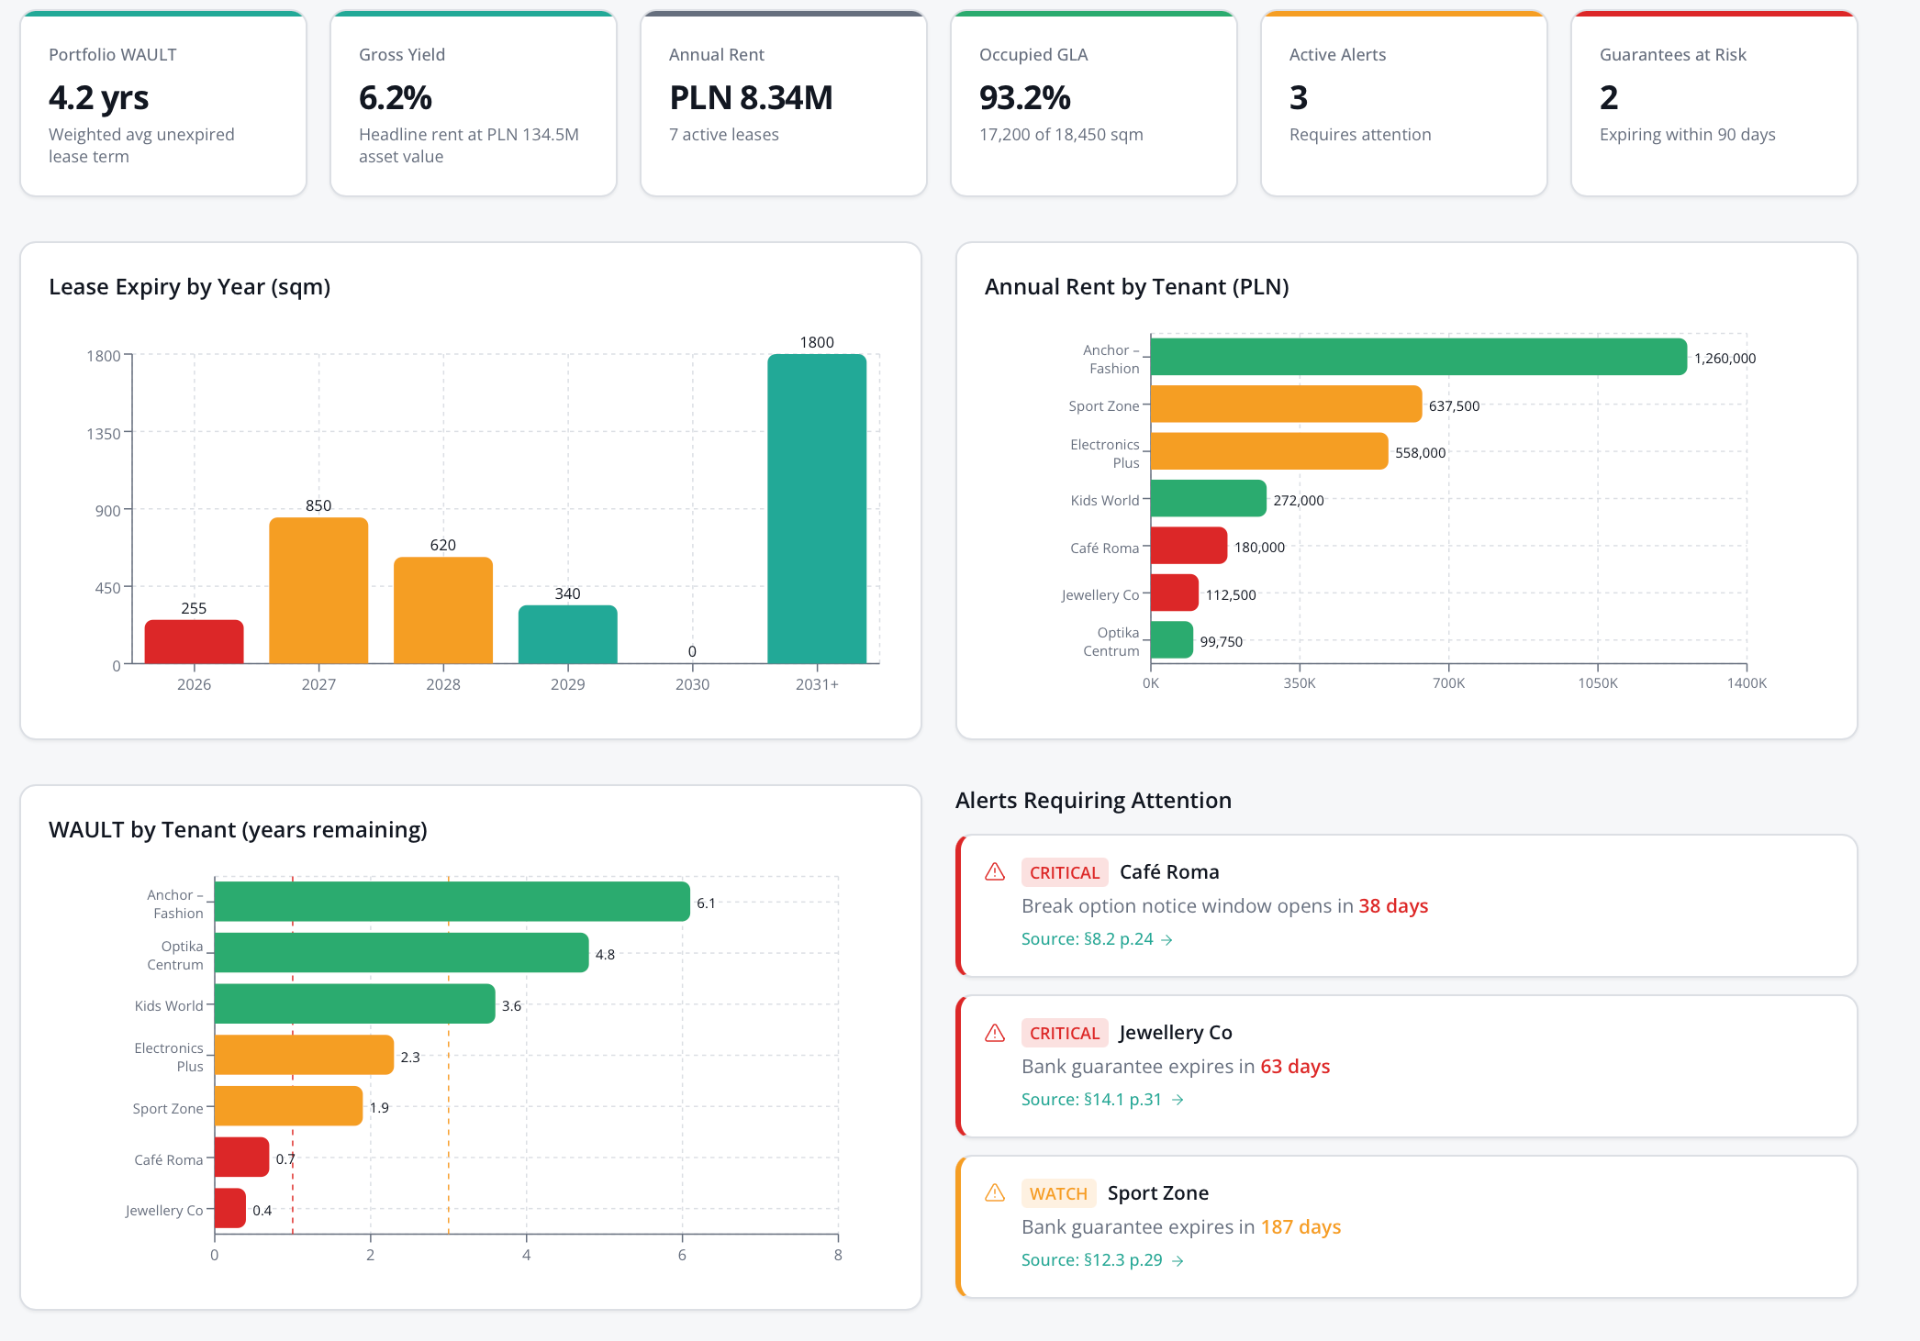Click the '38 days' text in Café Roma alert
The width and height of the screenshot is (1920, 1341).
(1393, 906)
